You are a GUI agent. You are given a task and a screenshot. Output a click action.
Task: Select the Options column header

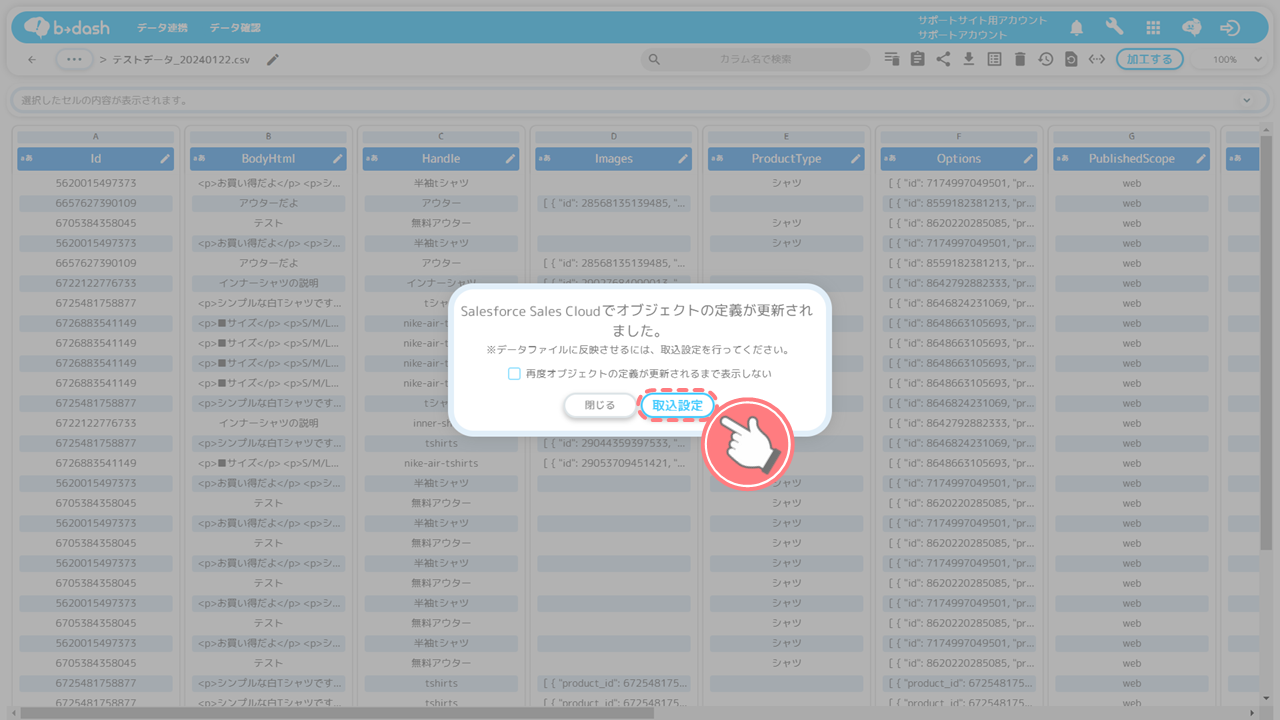click(959, 158)
